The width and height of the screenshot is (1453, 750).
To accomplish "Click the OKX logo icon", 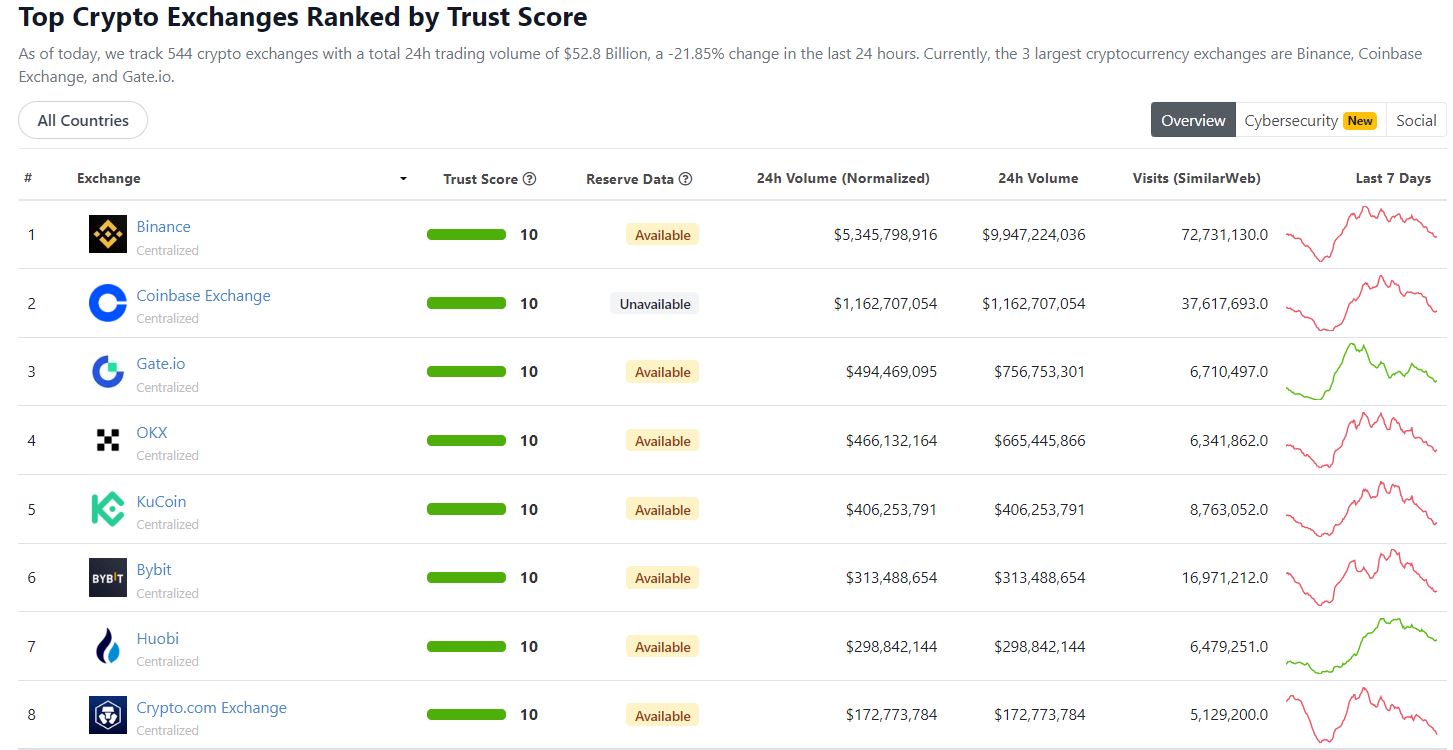I will 108,440.
